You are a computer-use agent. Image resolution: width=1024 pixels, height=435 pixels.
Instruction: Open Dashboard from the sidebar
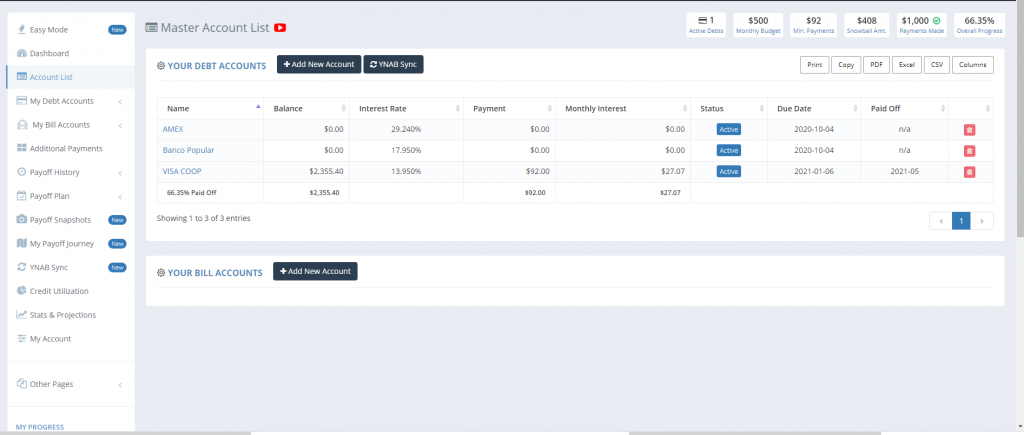[x=49, y=52]
